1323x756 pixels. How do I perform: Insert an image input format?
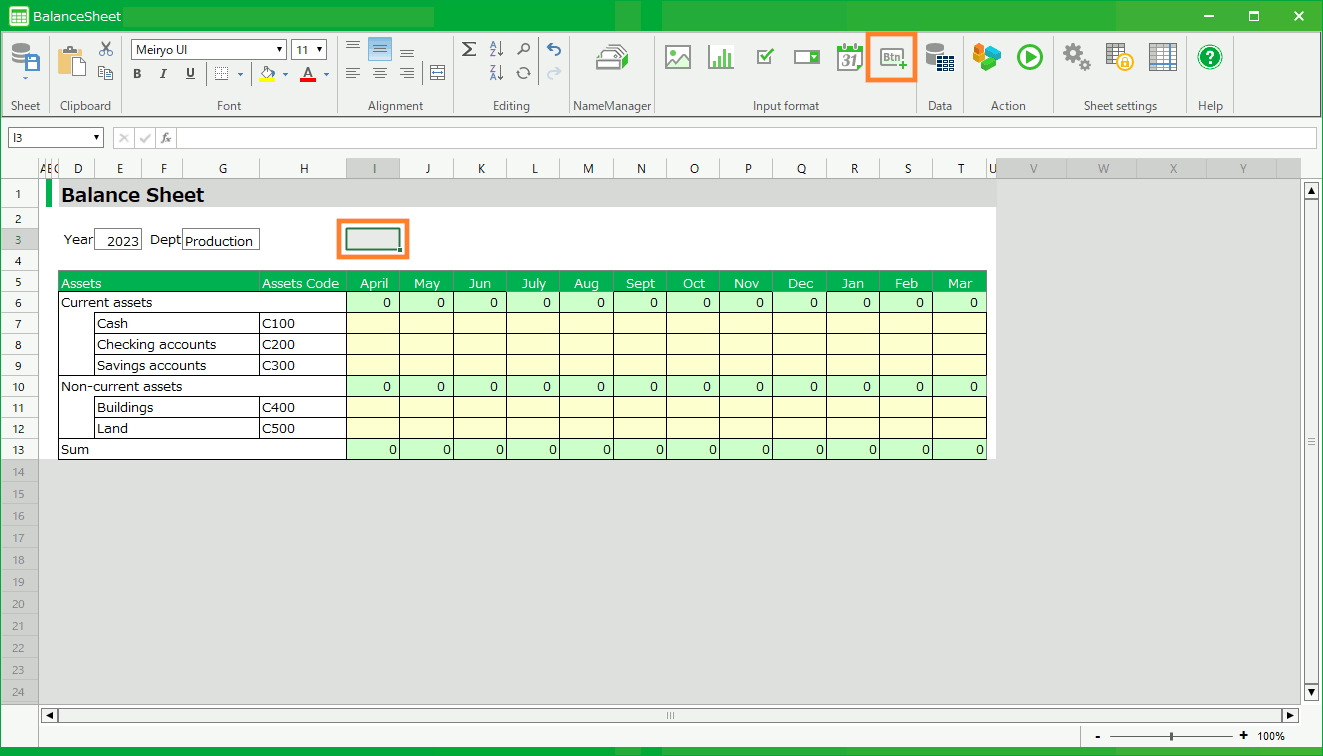click(x=678, y=58)
